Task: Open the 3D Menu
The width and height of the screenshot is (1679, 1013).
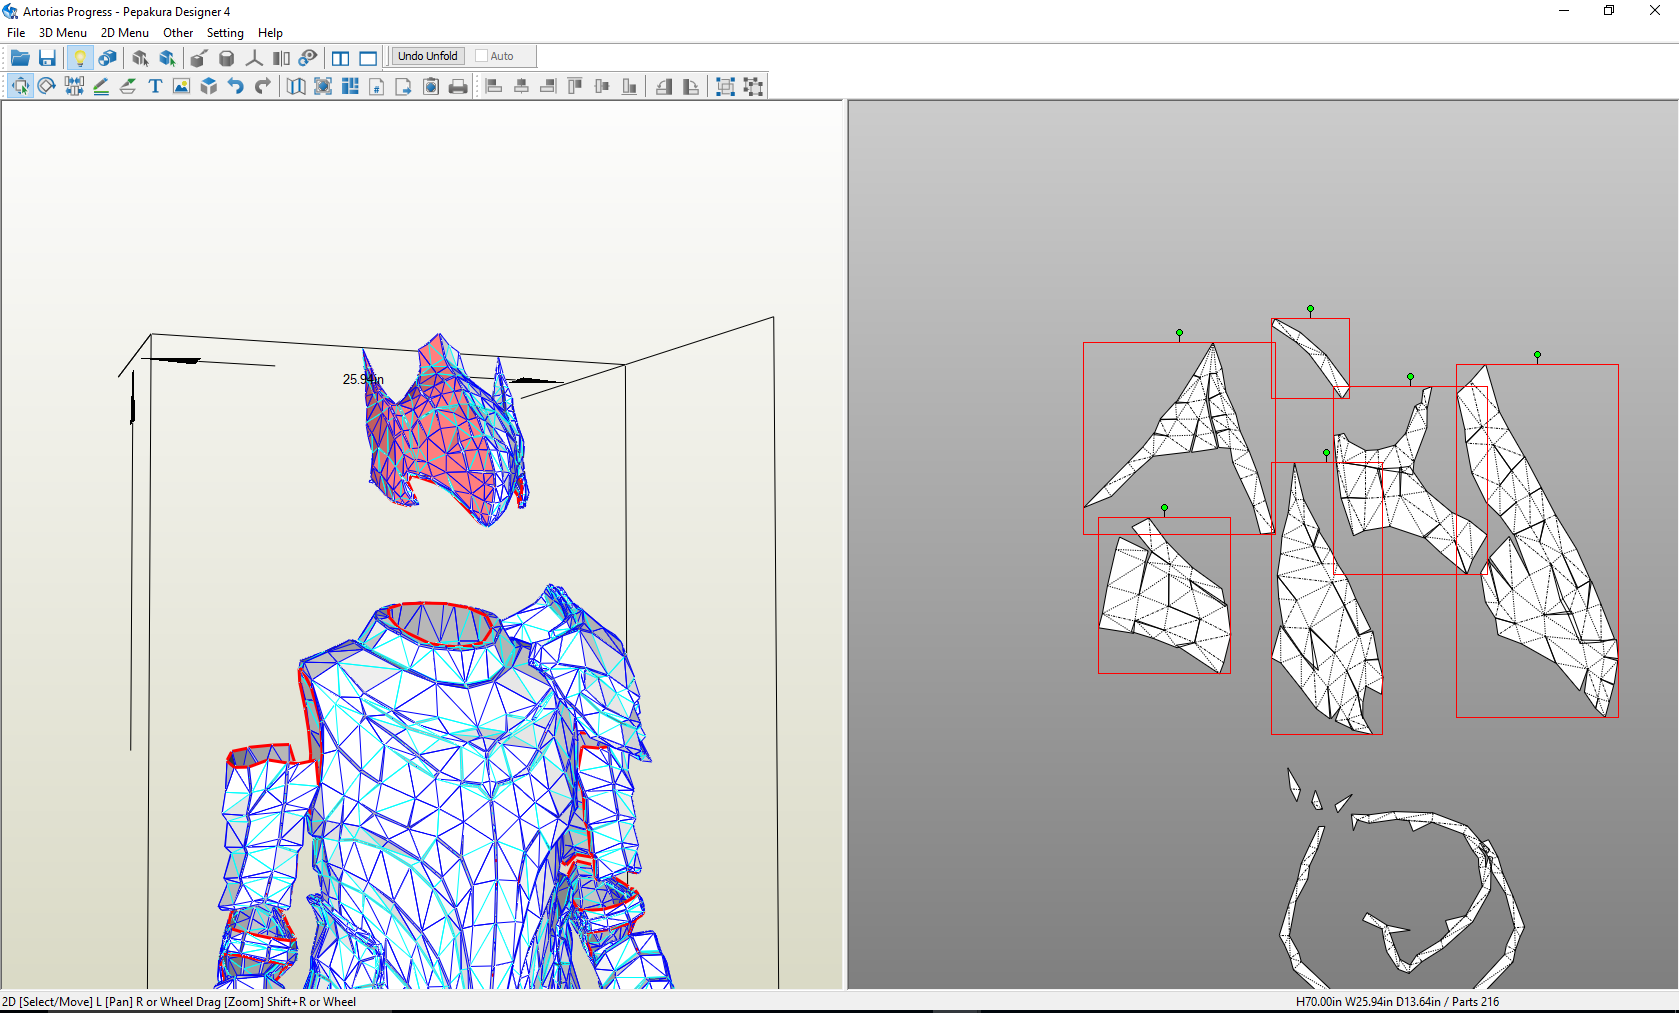Action: coord(63,33)
